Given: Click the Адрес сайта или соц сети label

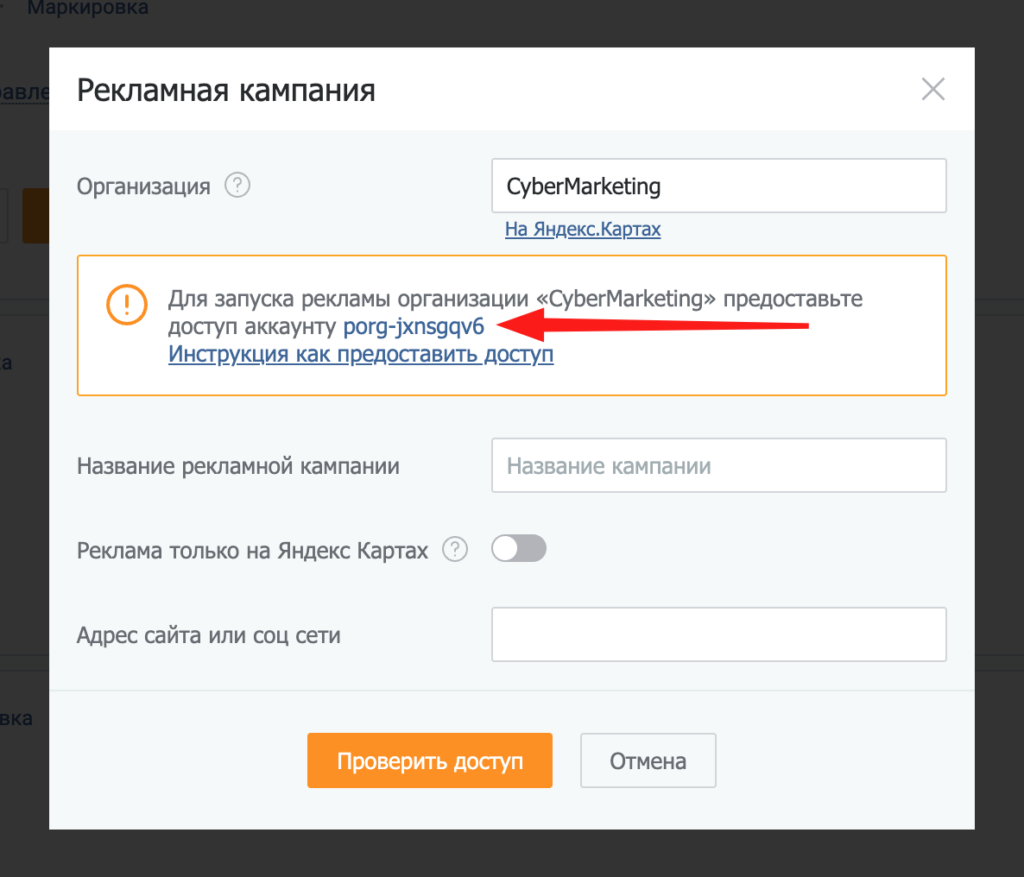Looking at the screenshot, I should pyautogui.click(x=209, y=635).
